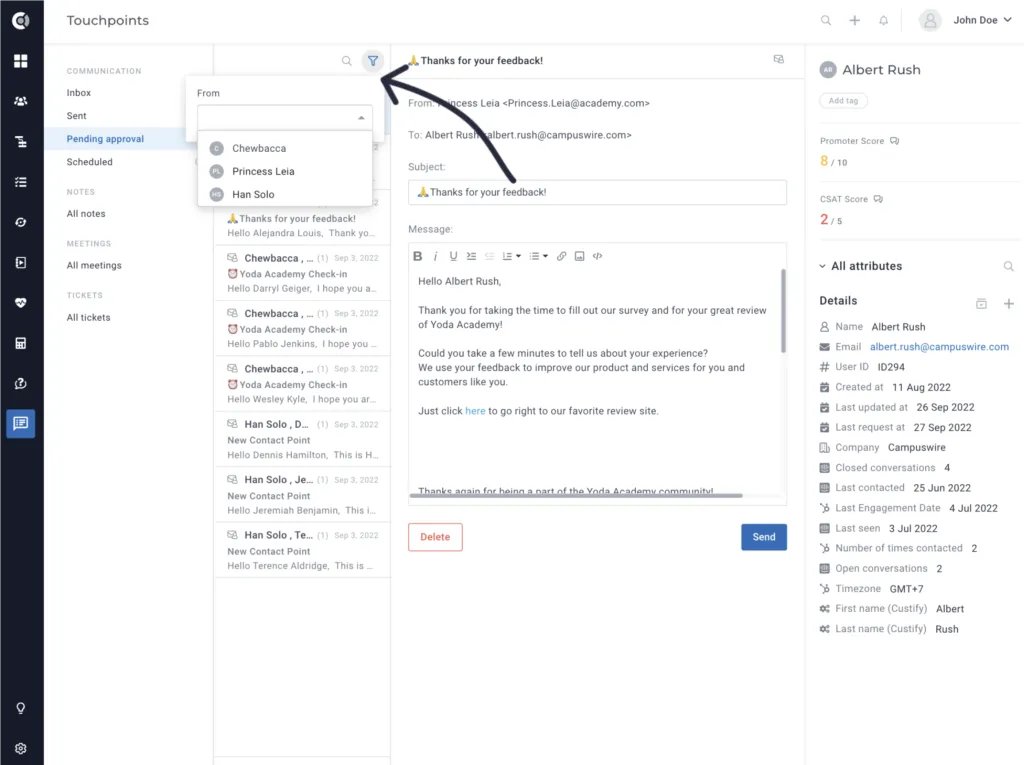This screenshot has height=765, width=1024.
Task: Click the Delete button
Action: (x=435, y=537)
